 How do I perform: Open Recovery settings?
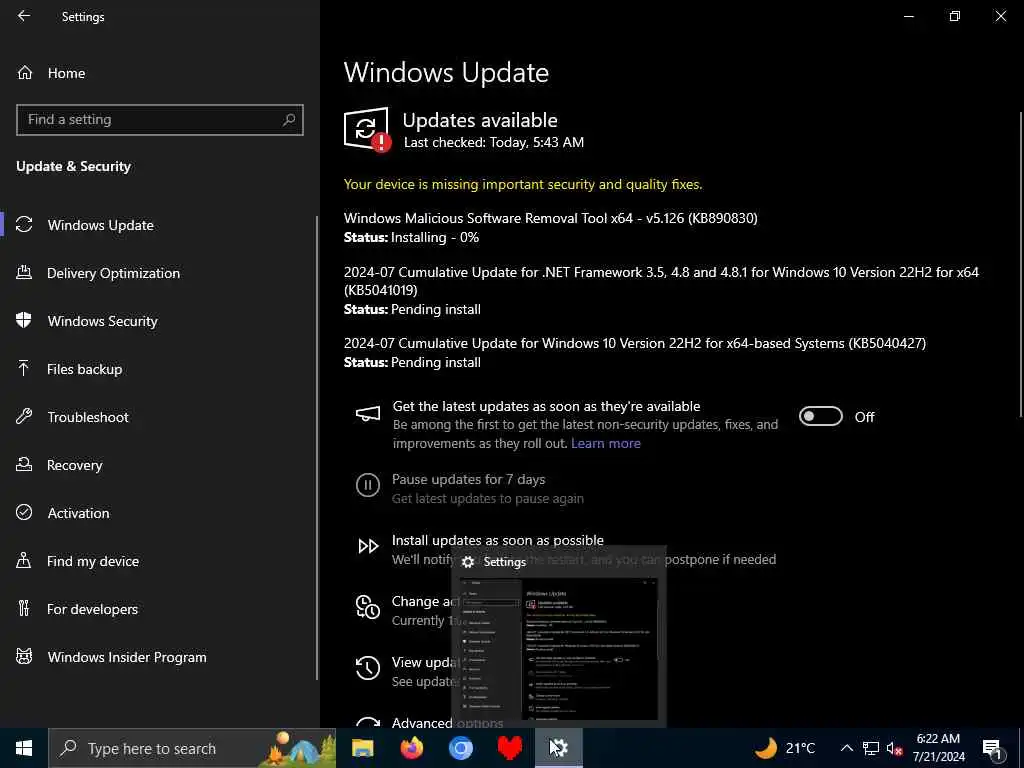pyautogui.click(x=74, y=465)
